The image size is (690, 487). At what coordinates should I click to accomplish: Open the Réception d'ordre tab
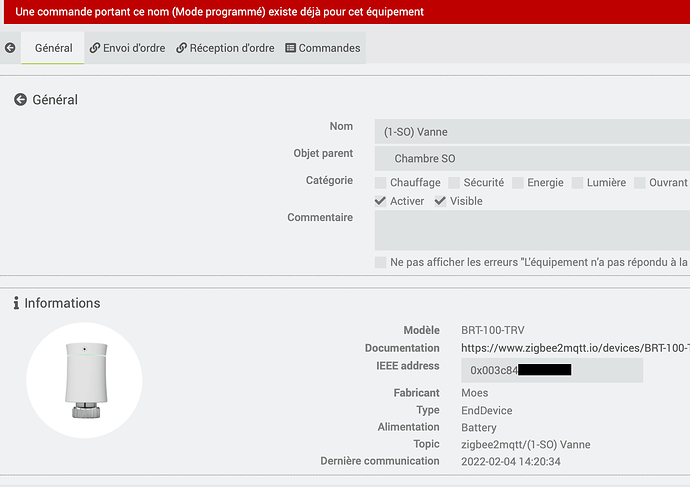[225, 48]
